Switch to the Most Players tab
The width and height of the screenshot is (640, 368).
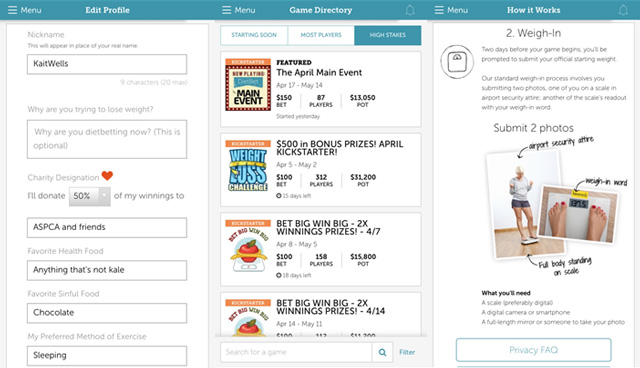pyautogui.click(x=321, y=35)
